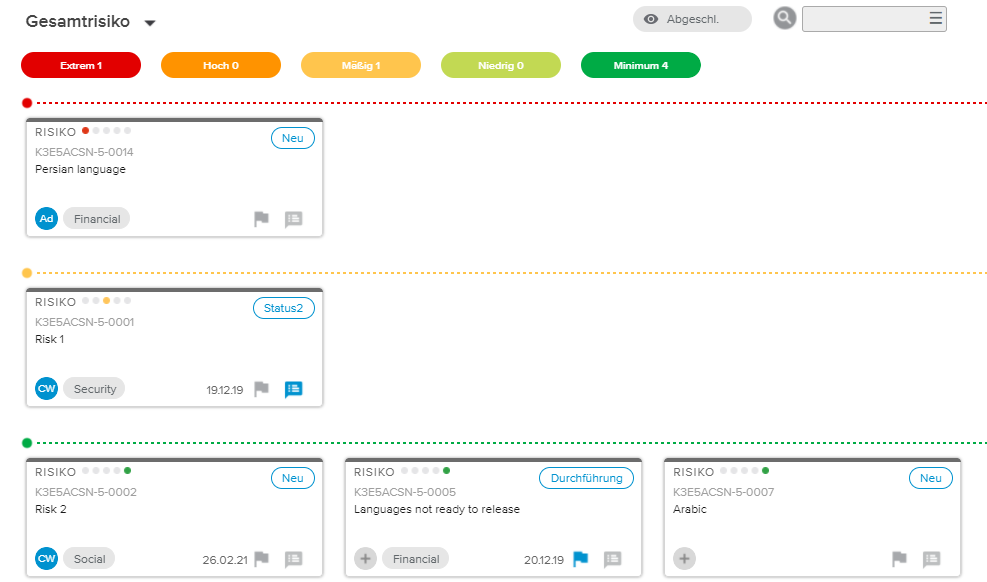
Task: Click blue flag on Languages not ready card
Action: 581,559
